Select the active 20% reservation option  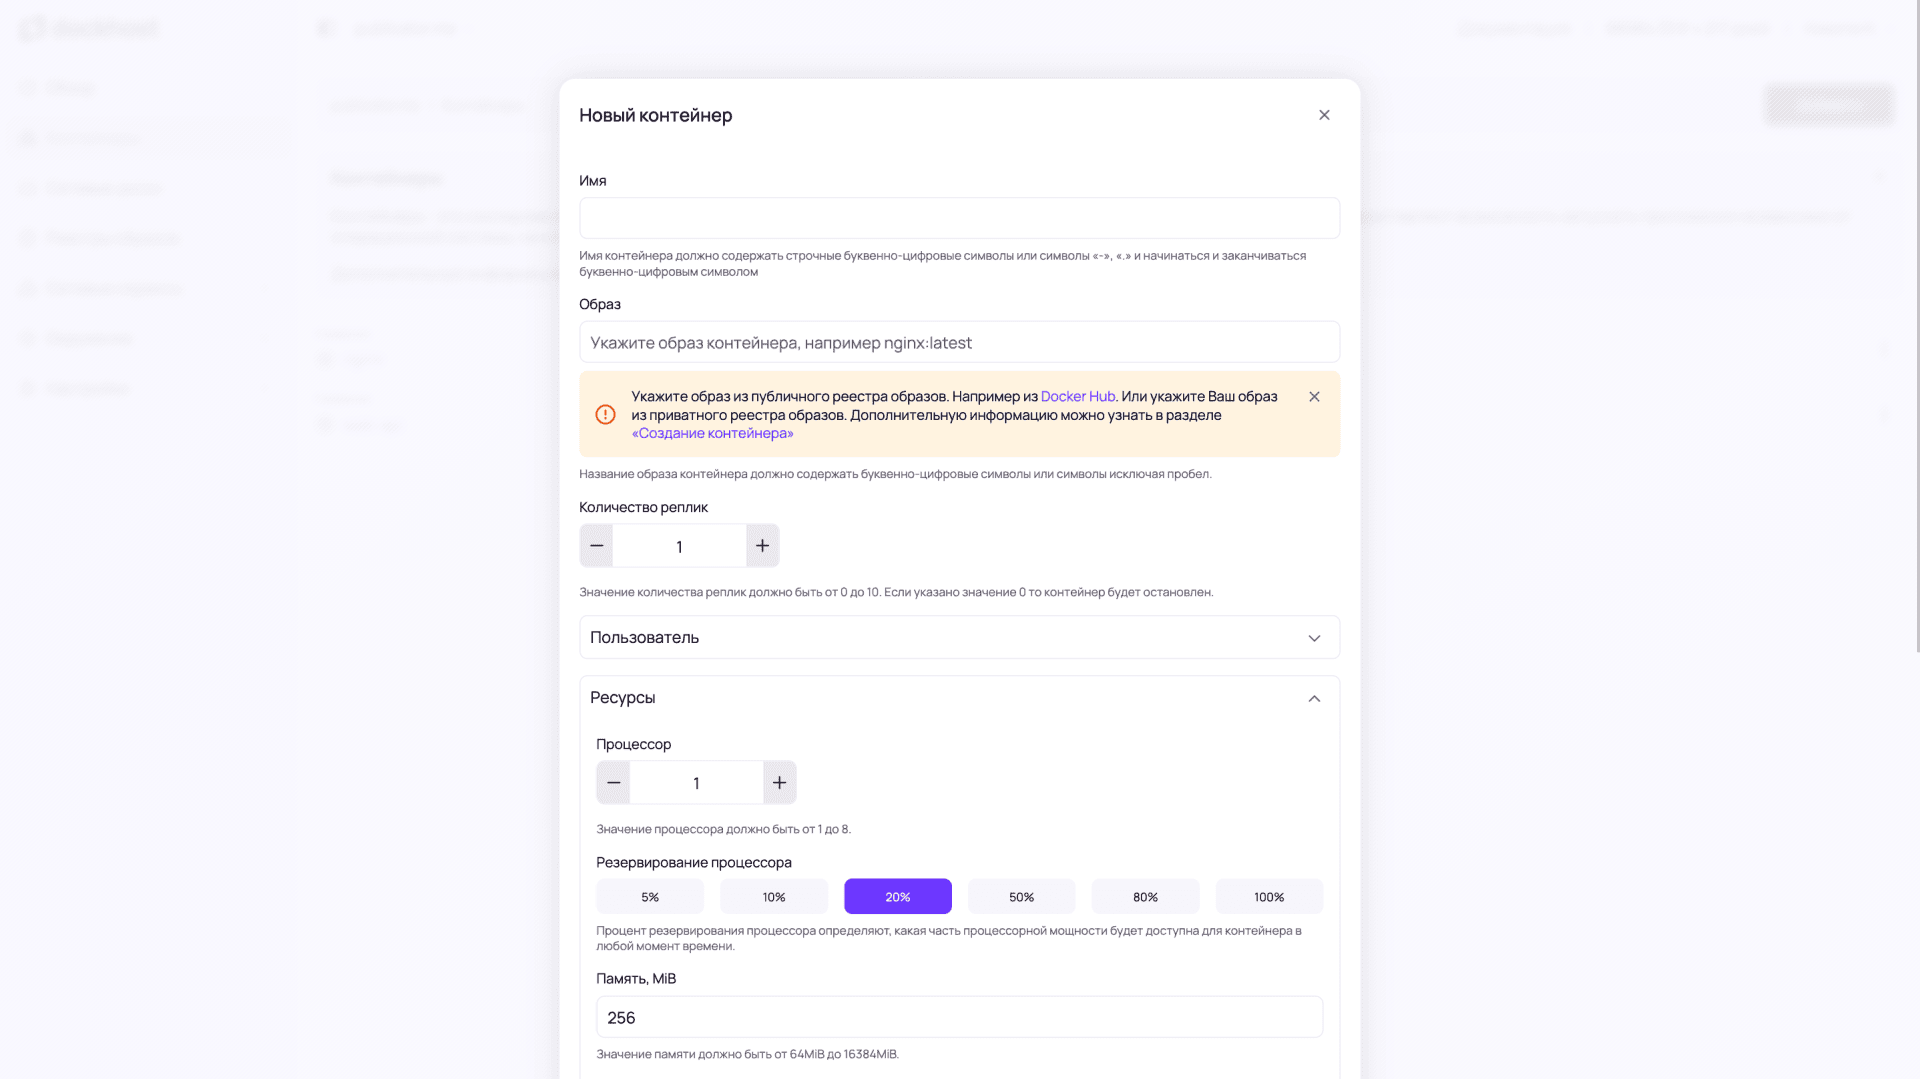897,897
